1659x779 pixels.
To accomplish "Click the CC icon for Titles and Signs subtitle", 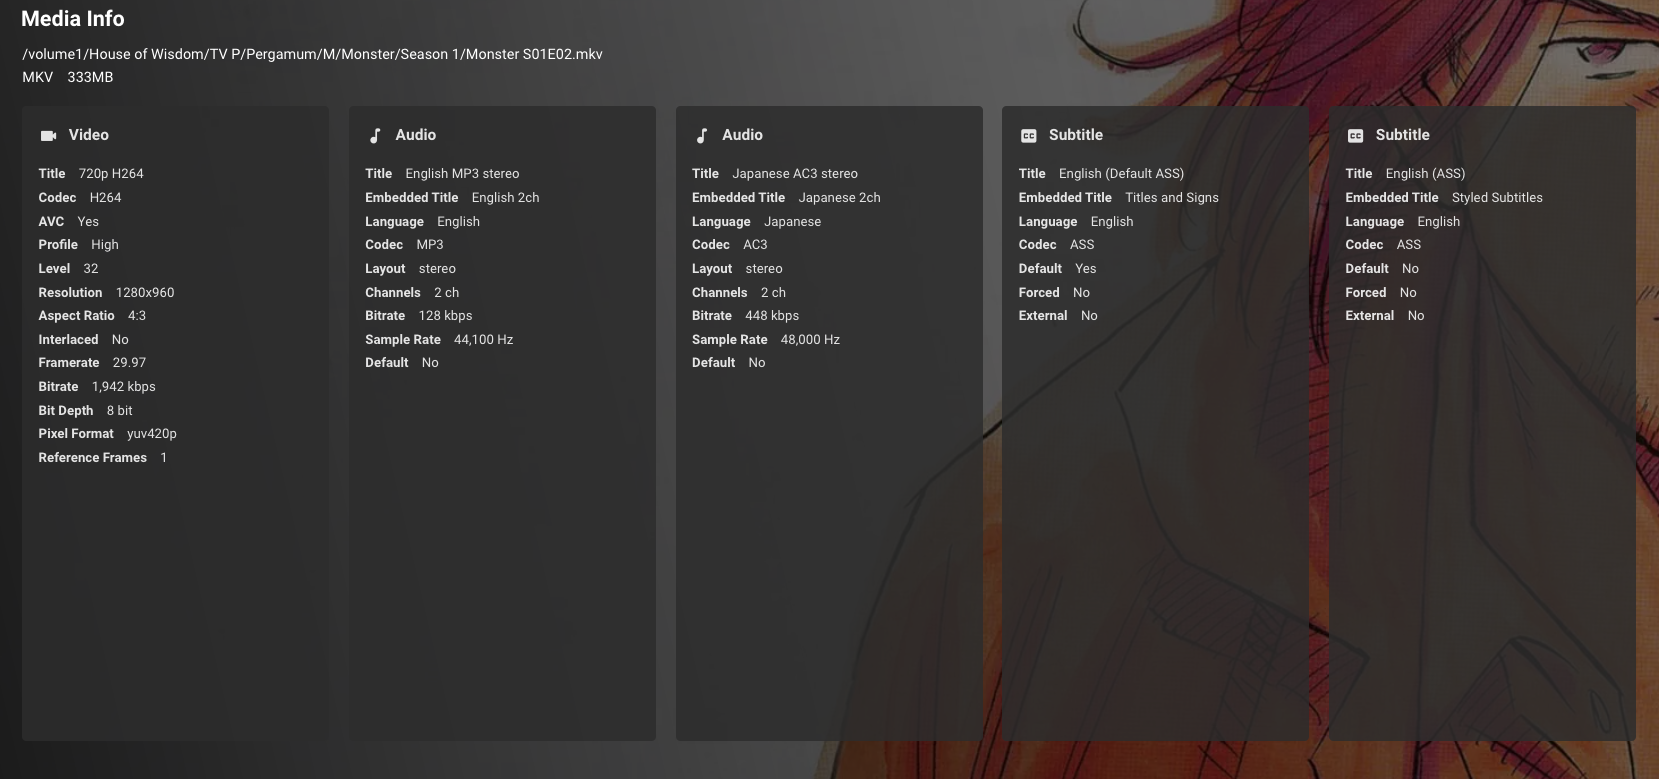I will [1028, 136].
